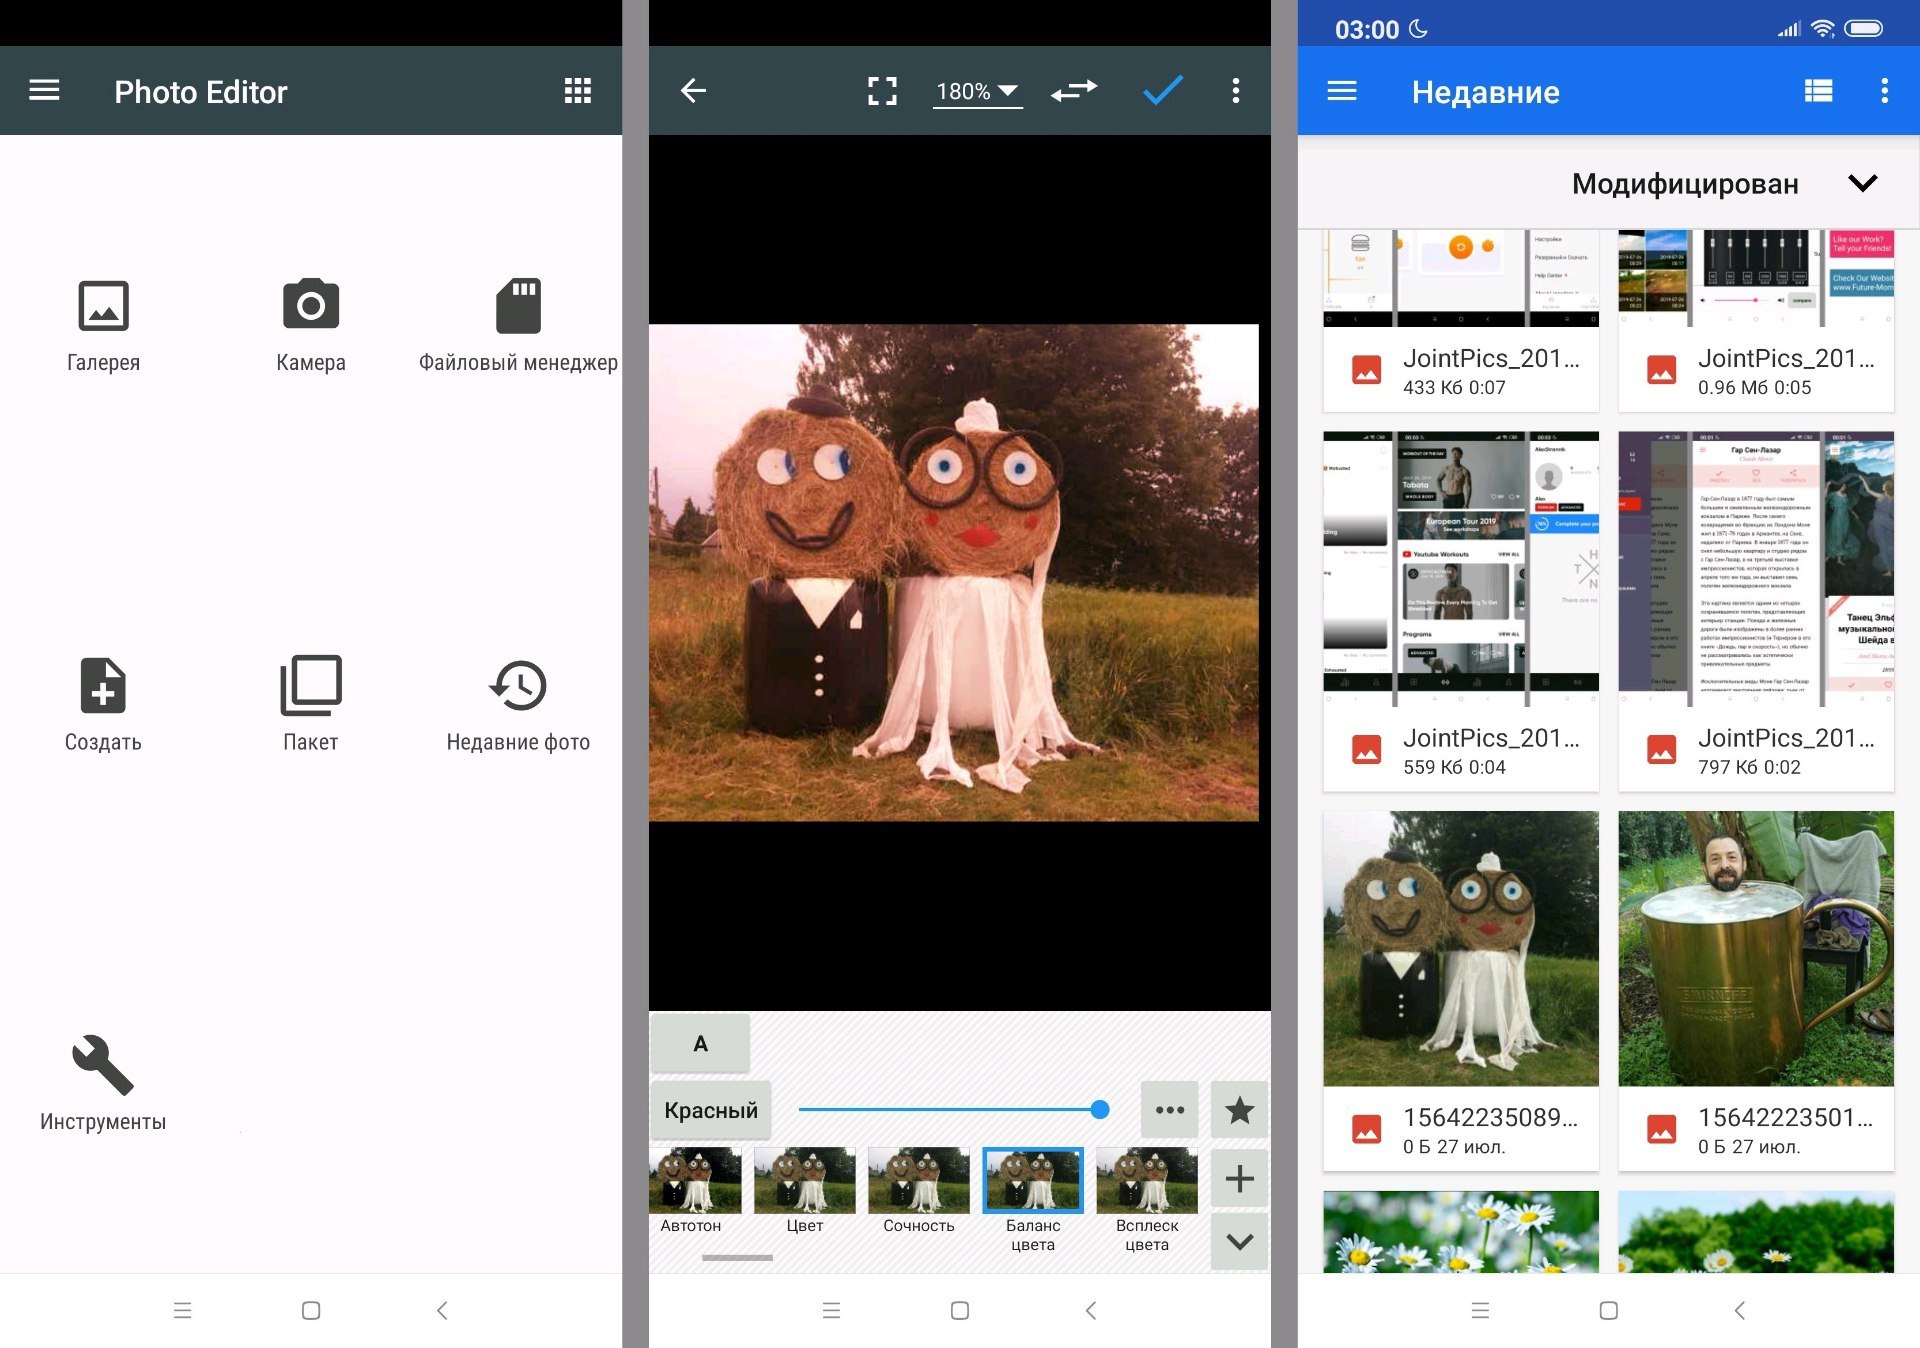Open the 180% zoom dropdown
Screen dimensions: 1920x1348
click(977, 91)
